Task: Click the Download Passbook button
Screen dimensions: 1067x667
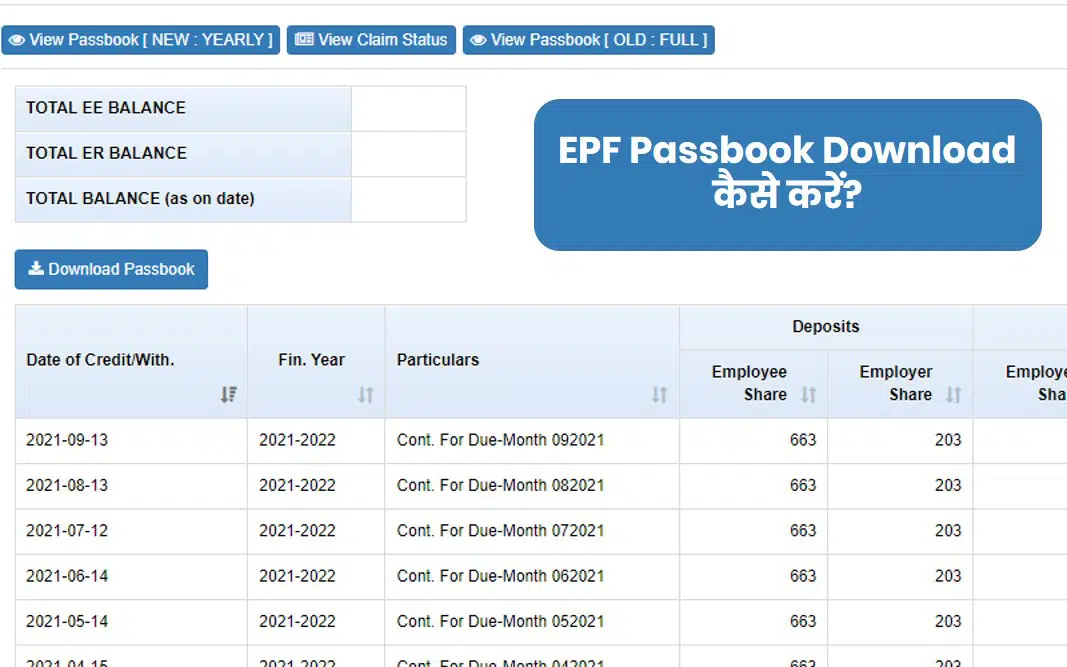Action: click(112, 270)
